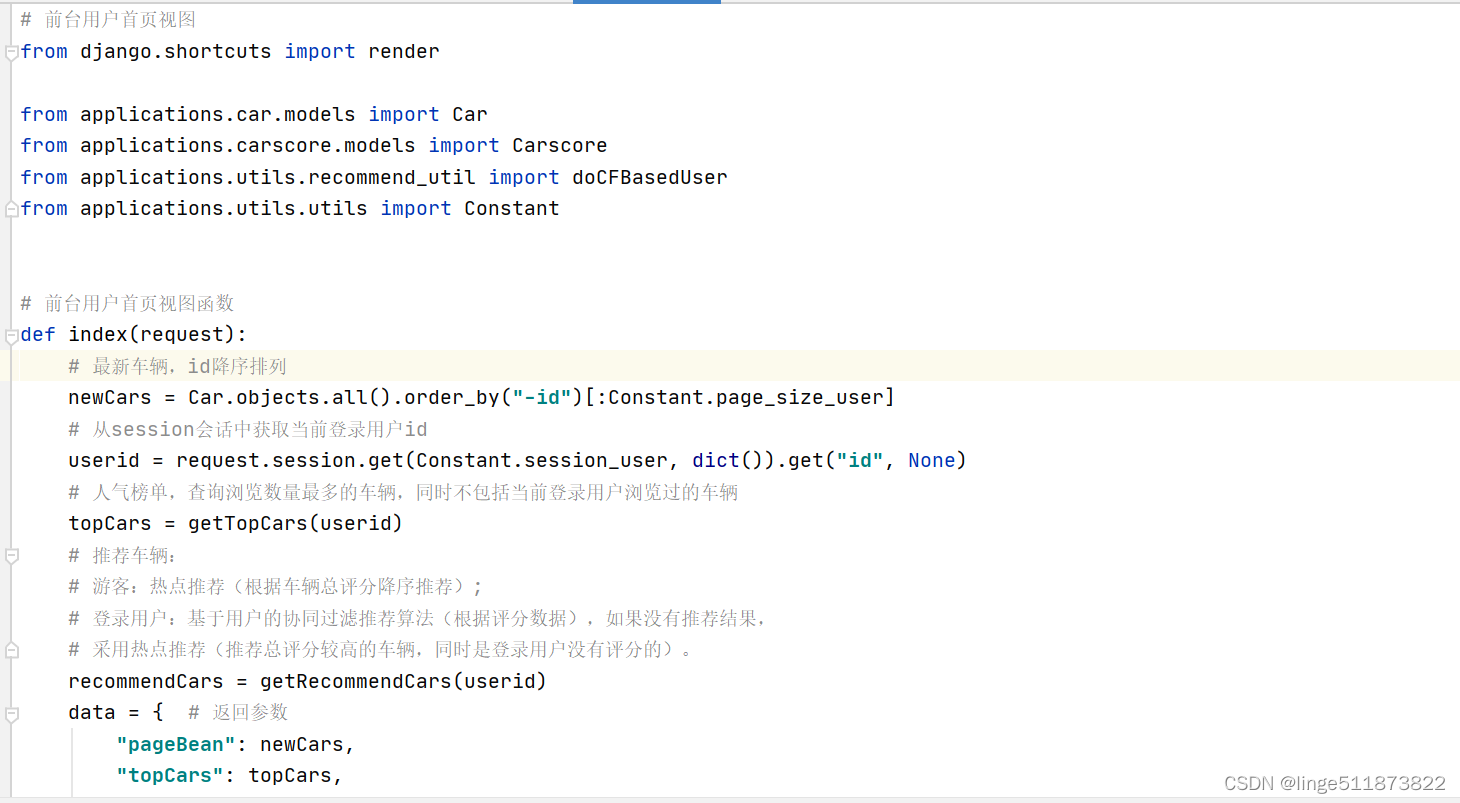Collapse the 'def index(request)' function
The width and height of the screenshot is (1460, 803).
[x=11, y=335]
